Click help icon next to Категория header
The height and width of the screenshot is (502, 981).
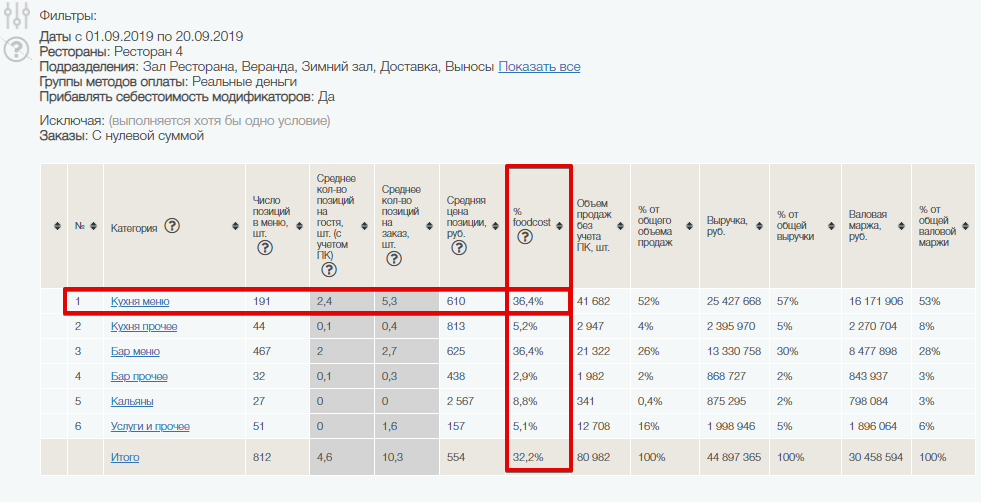(172, 227)
